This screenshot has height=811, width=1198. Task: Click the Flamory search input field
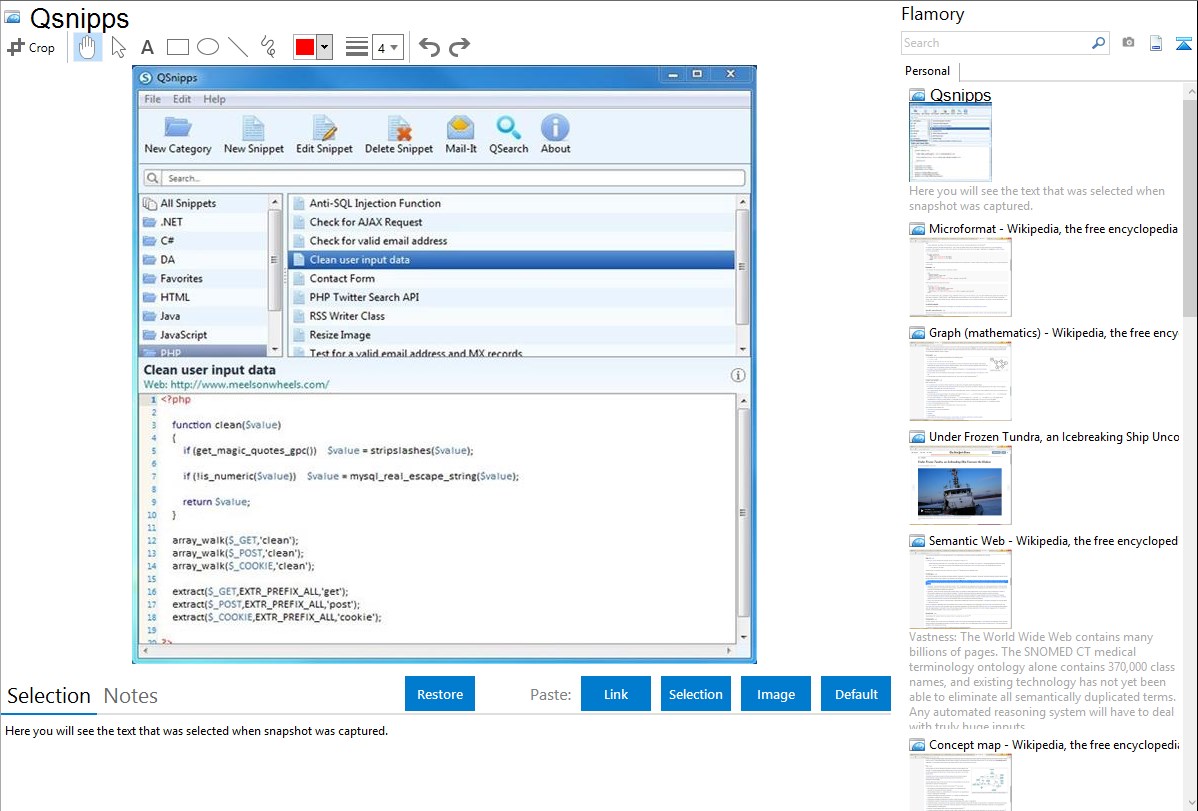996,43
